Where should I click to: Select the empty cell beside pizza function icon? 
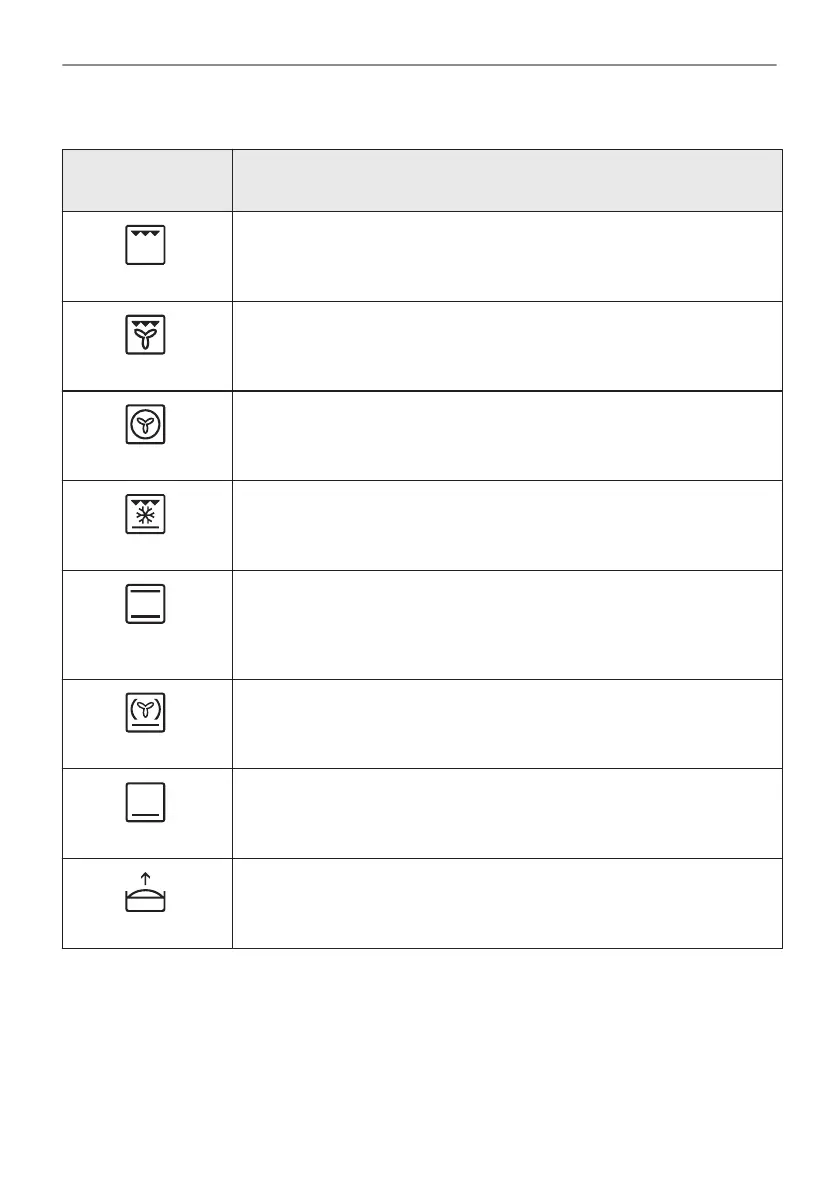click(506, 723)
